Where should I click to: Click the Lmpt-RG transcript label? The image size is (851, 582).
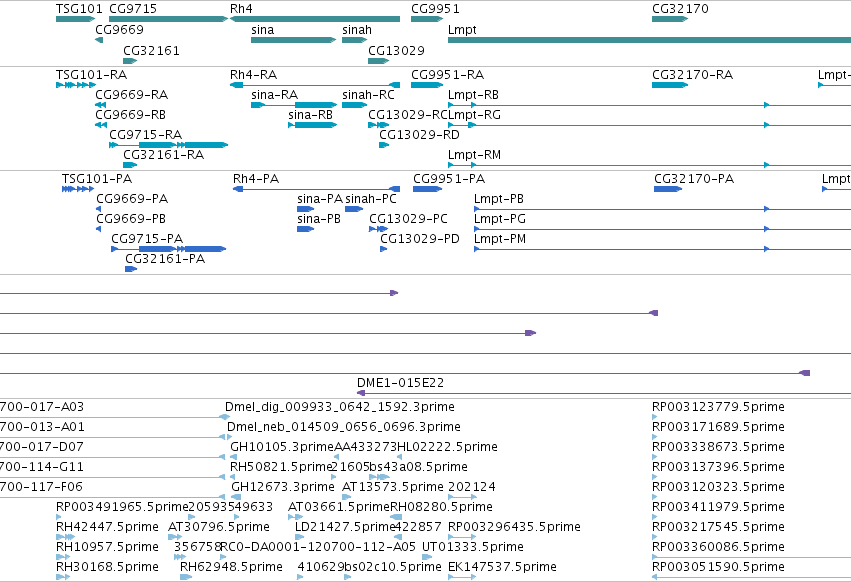(x=474, y=115)
